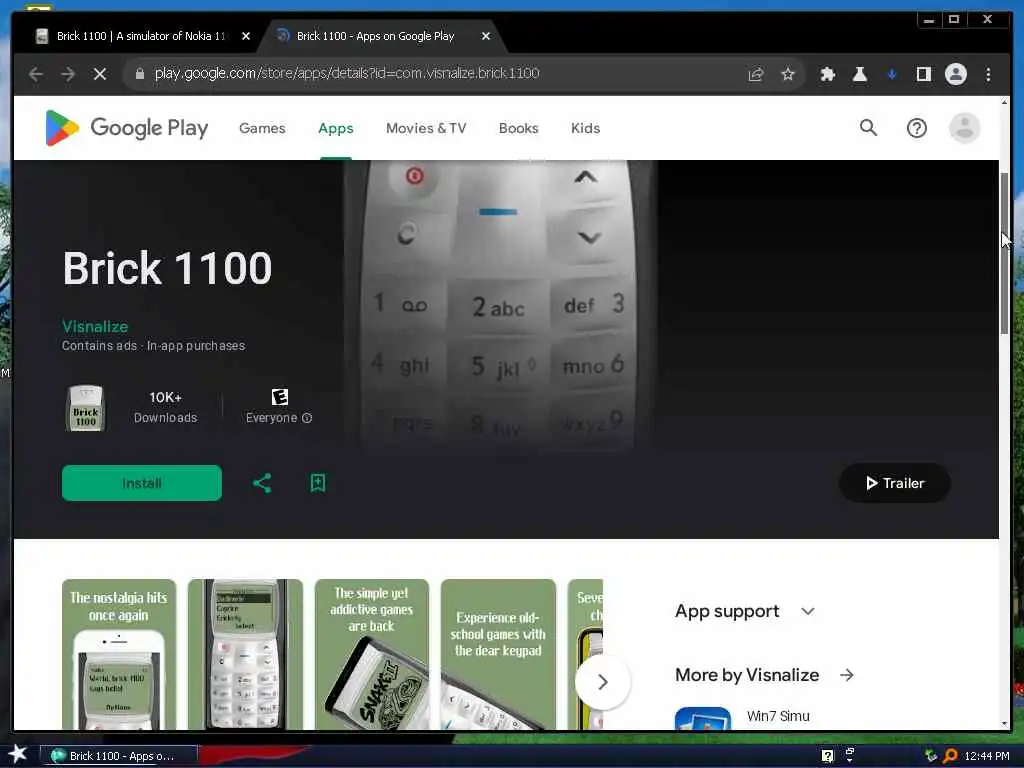View site lock information
Screen dimensions: 1024x768
(139, 74)
